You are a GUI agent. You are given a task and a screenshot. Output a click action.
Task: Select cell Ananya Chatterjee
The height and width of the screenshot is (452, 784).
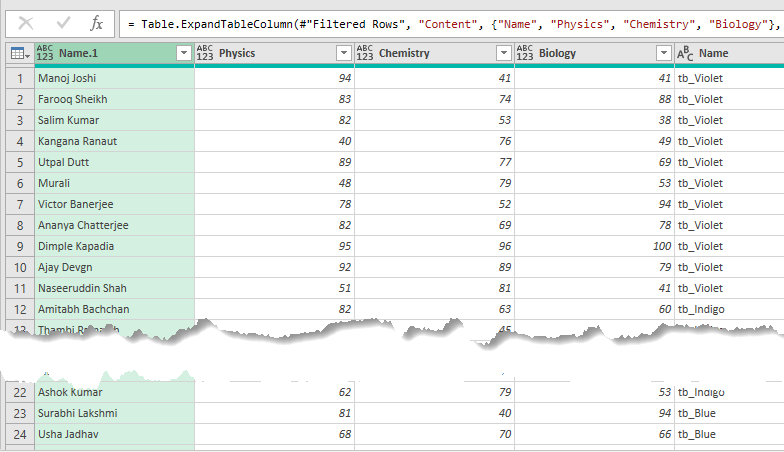click(x=114, y=225)
